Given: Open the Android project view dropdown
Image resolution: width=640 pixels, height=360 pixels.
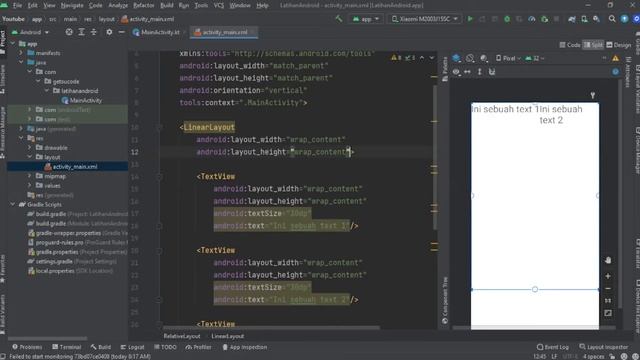Looking at the screenshot, I should point(30,32).
